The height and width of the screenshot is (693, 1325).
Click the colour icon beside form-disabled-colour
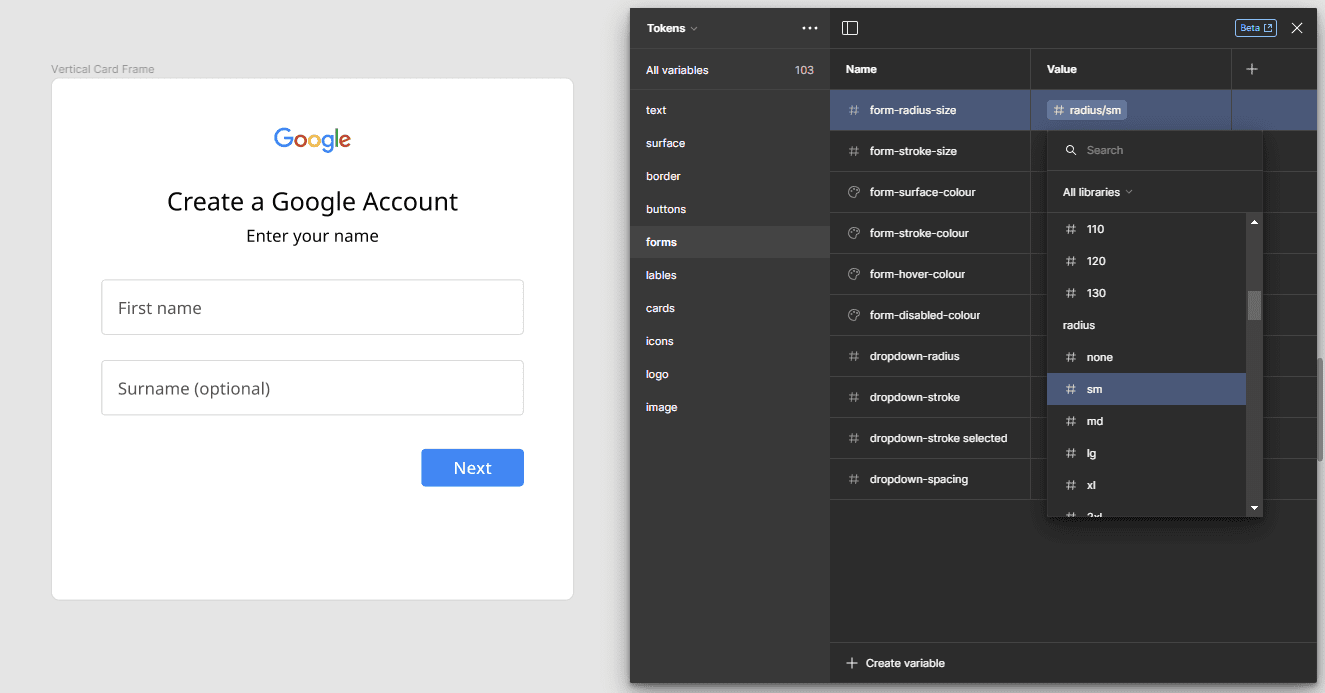(852, 315)
